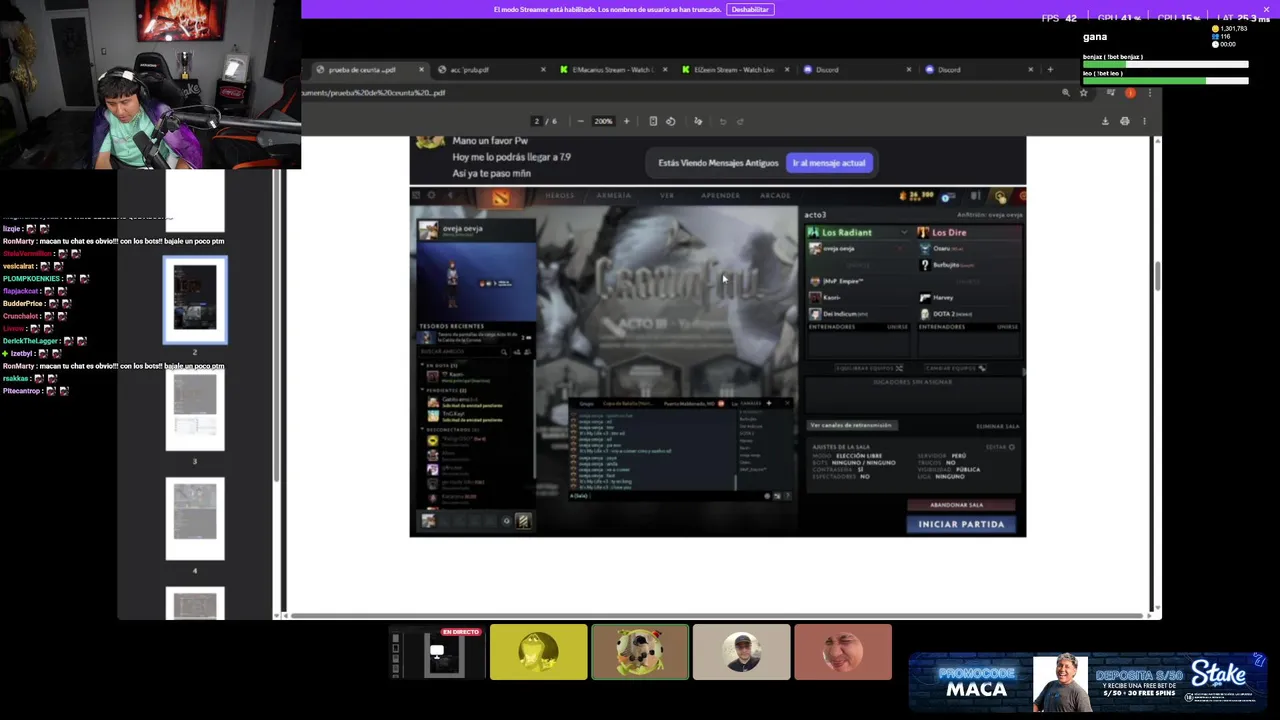
Task: Click the redo arrow in PDF toolbar
Action: tap(740, 121)
